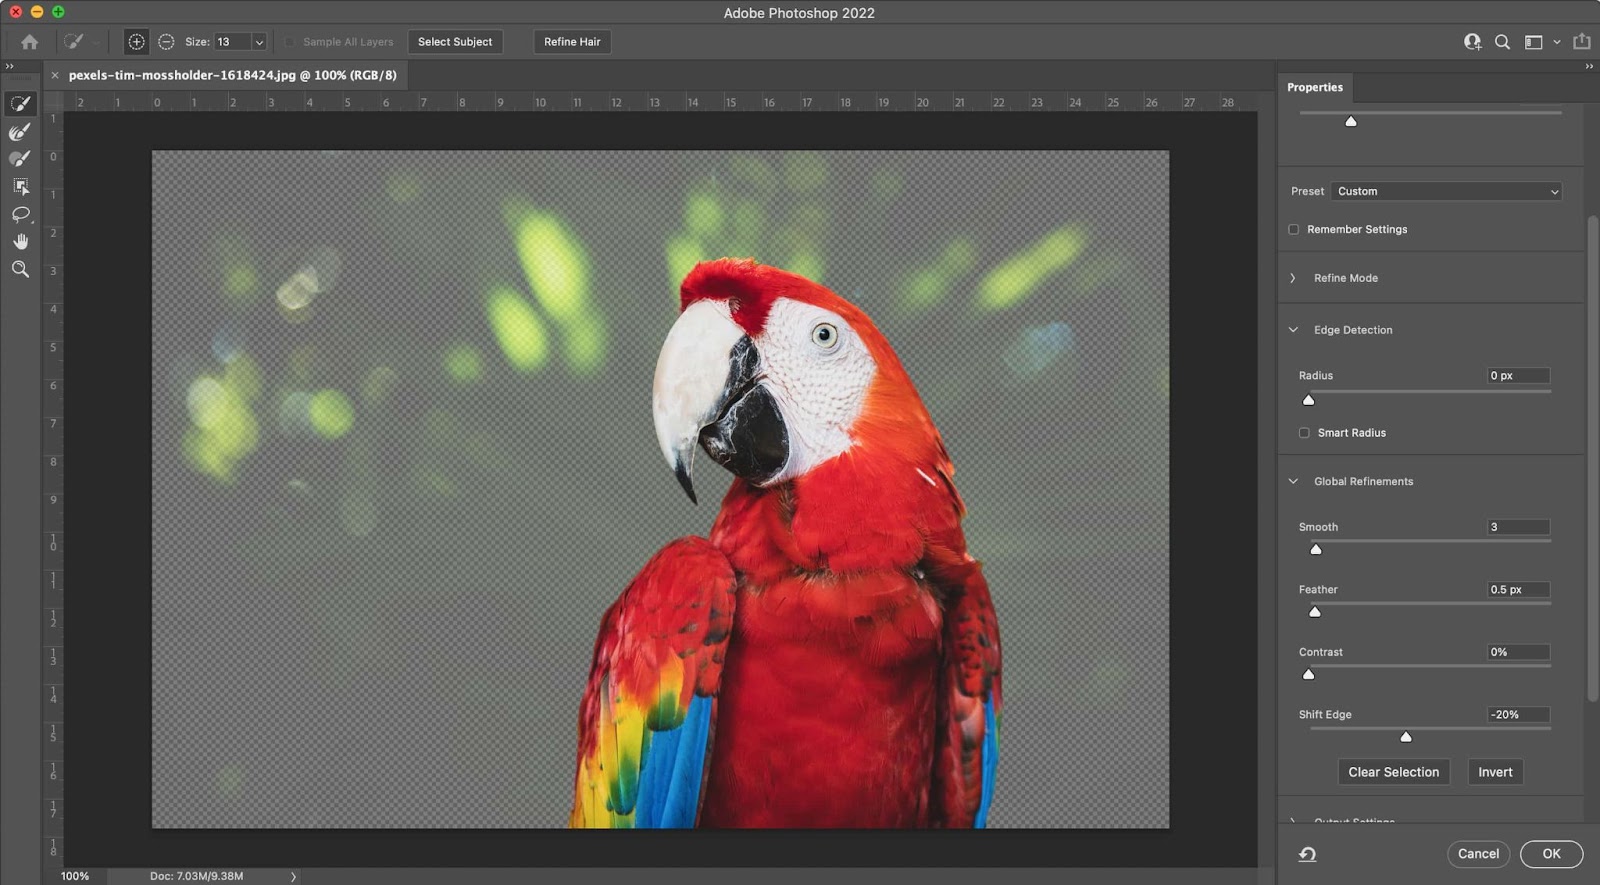This screenshot has height=885, width=1600.
Task: Click the Clear Selection button
Action: (x=1393, y=772)
